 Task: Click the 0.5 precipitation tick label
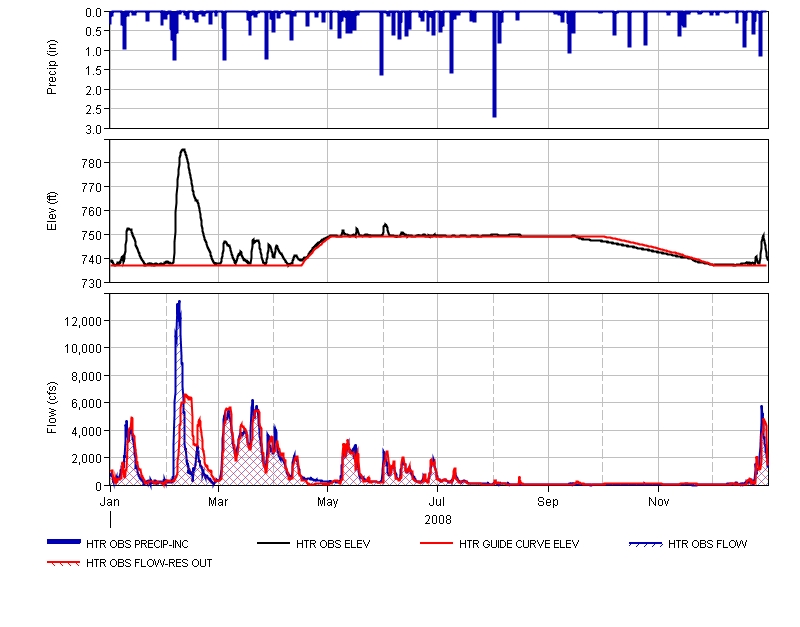click(94, 32)
